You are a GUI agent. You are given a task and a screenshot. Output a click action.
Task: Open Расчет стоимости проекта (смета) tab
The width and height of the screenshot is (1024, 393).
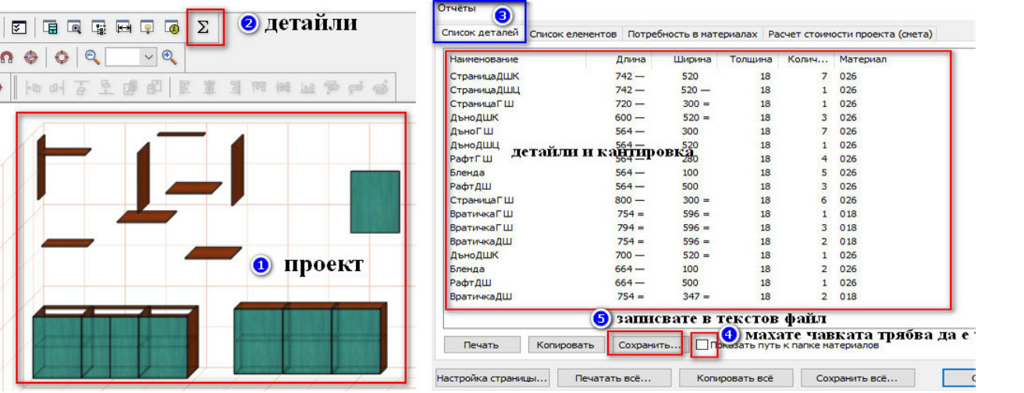850,33
